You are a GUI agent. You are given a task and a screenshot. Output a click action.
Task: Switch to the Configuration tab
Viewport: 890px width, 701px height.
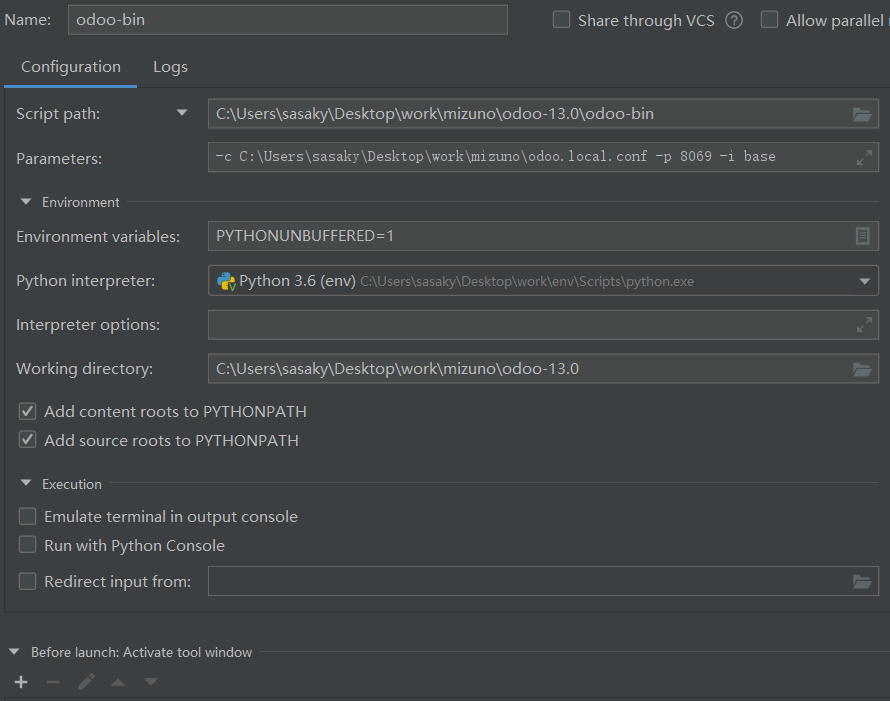point(71,67)
